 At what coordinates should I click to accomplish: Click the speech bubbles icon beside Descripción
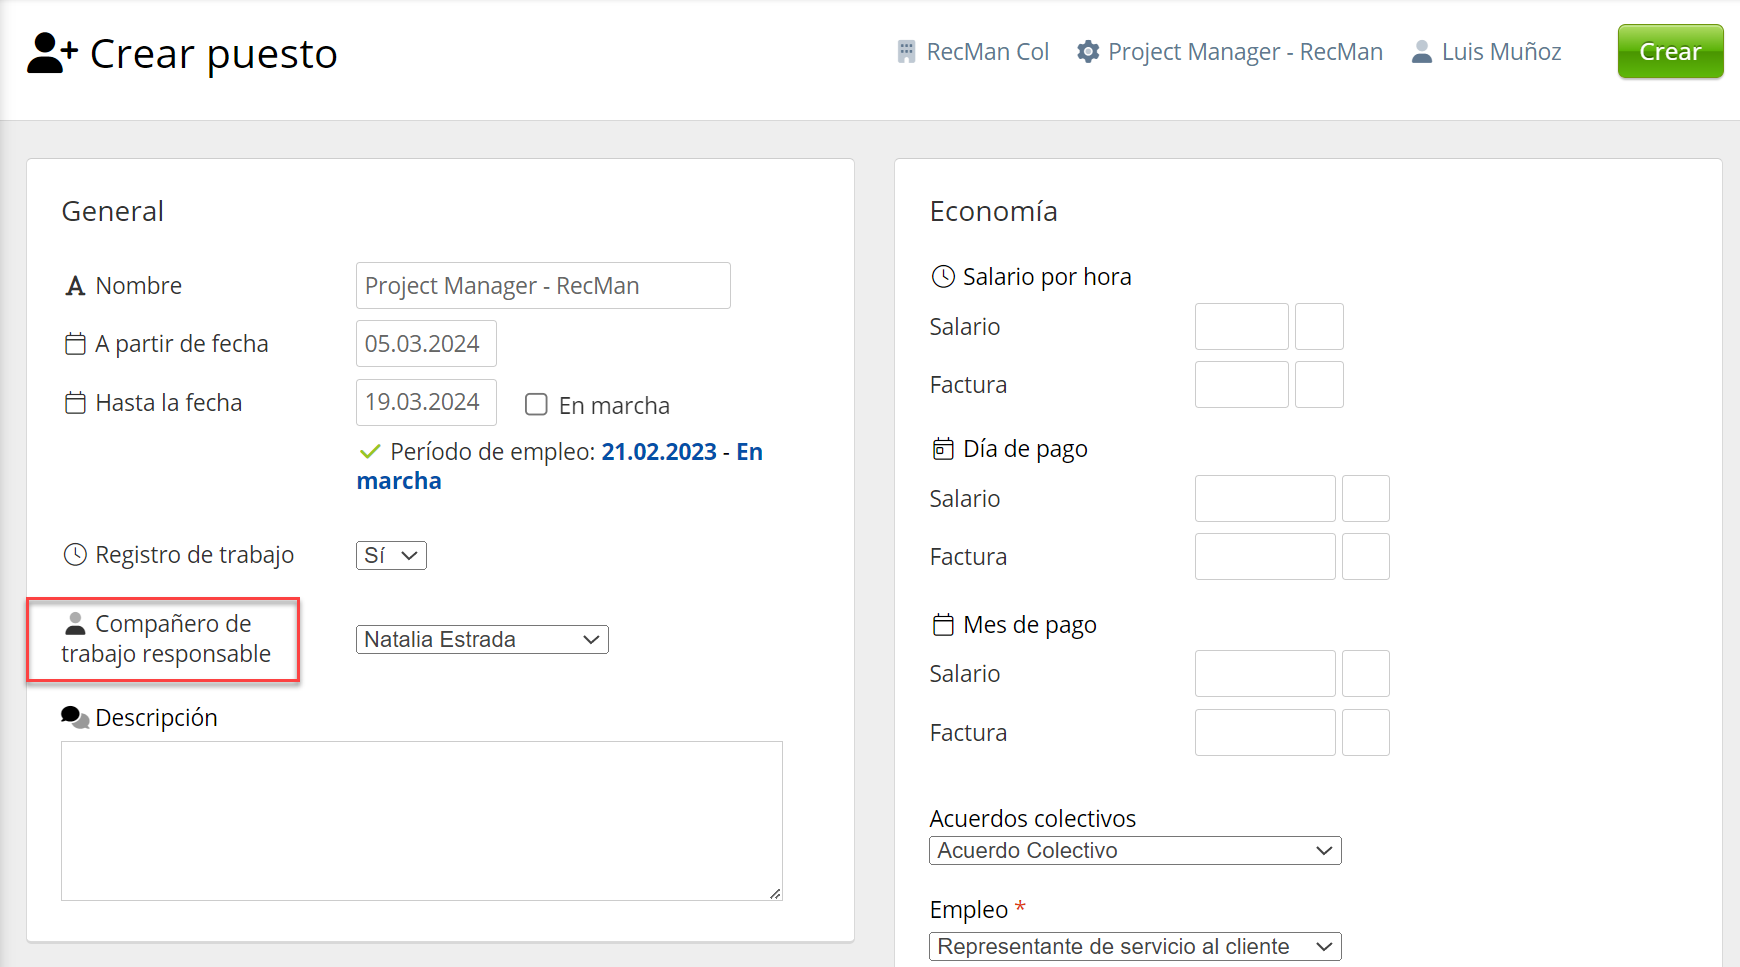tap(75, 718)
